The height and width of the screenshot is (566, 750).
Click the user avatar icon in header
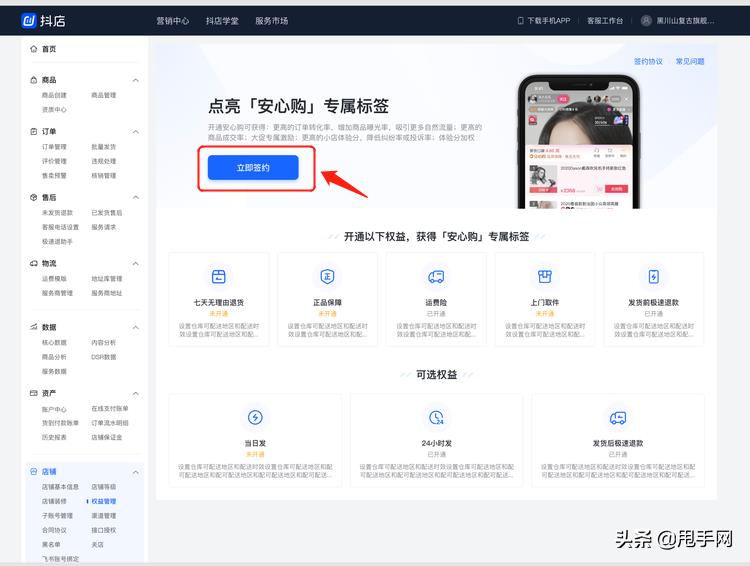pyautogui.click(x=646, y=21)
